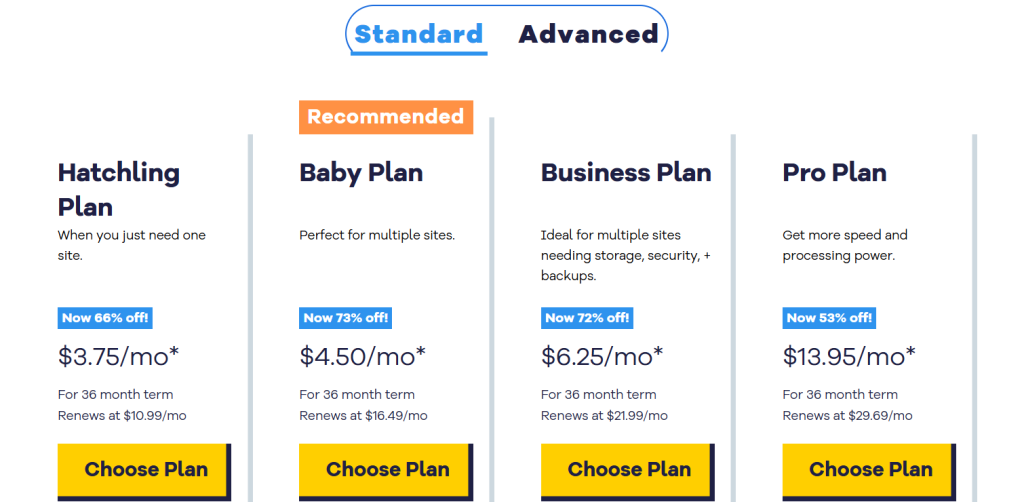Choose the Pro Plan
1024x502 pixels.
tap(870, 469)
